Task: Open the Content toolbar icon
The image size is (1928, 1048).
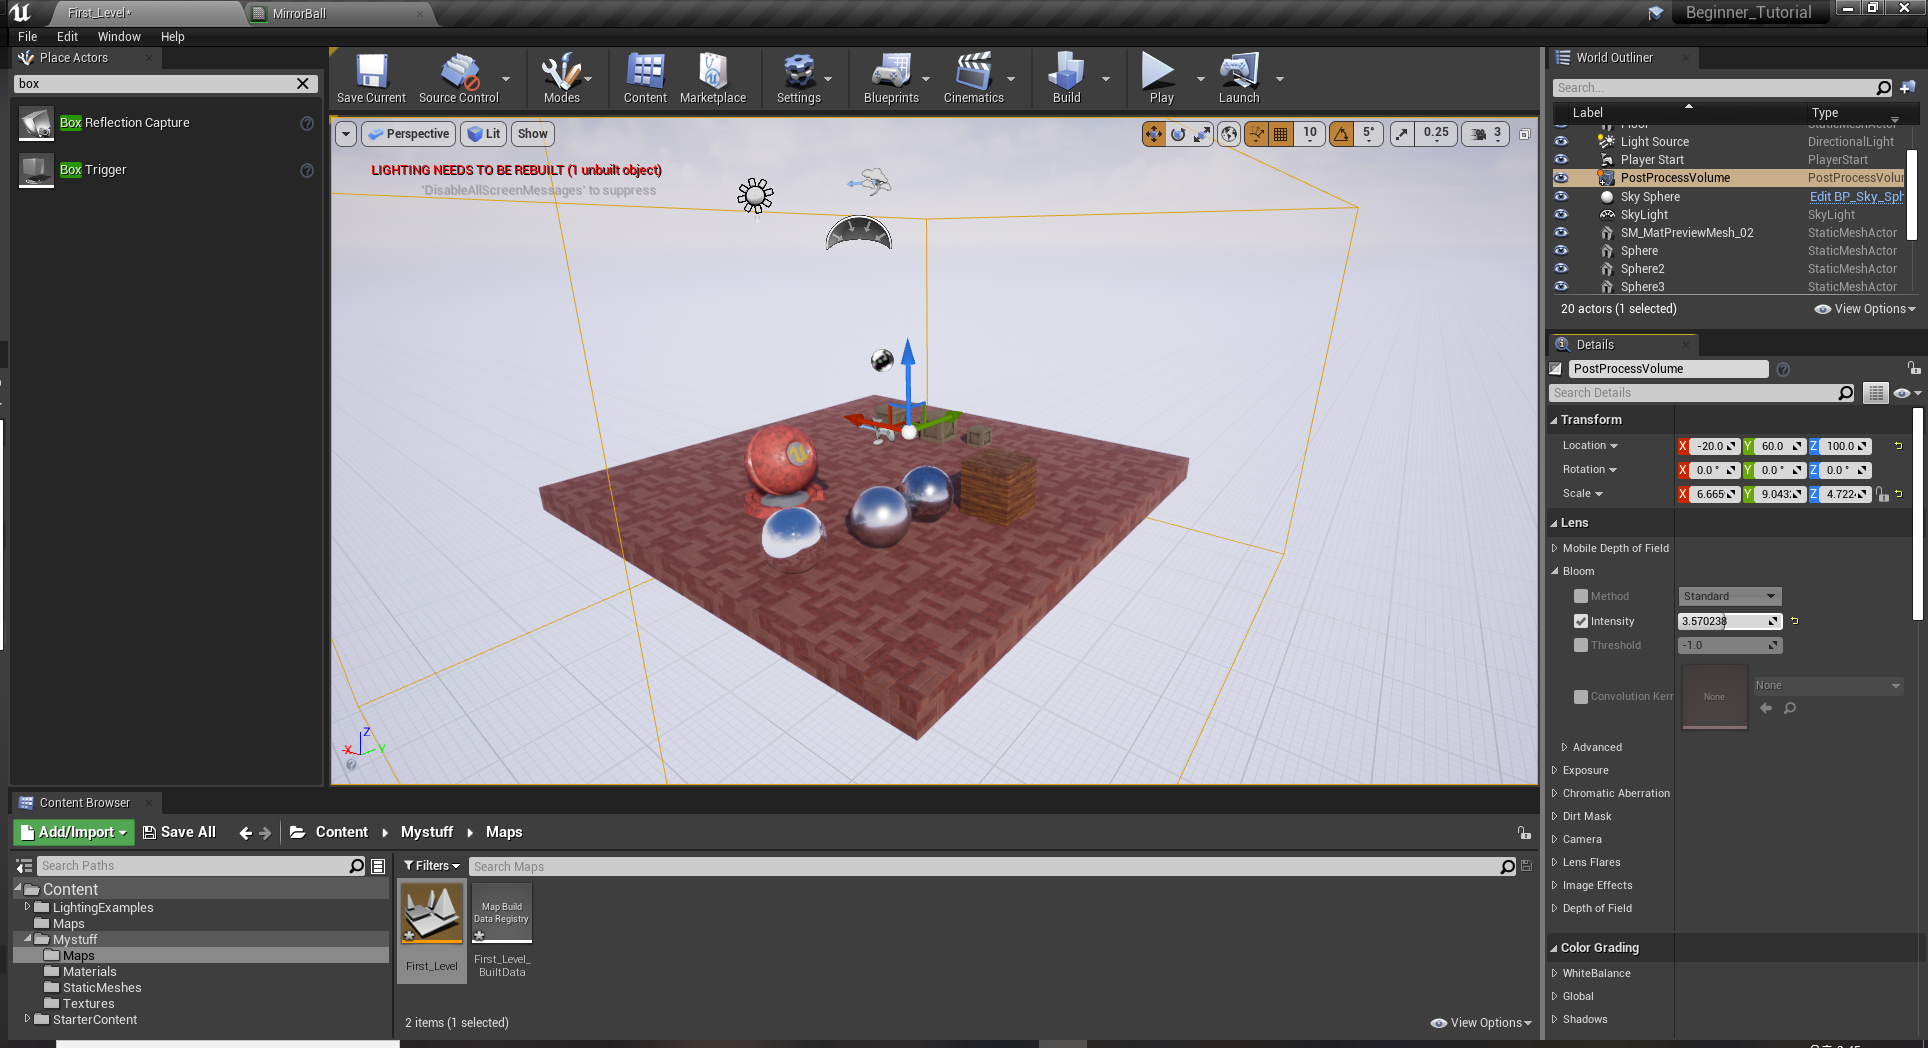Action: 645,78
